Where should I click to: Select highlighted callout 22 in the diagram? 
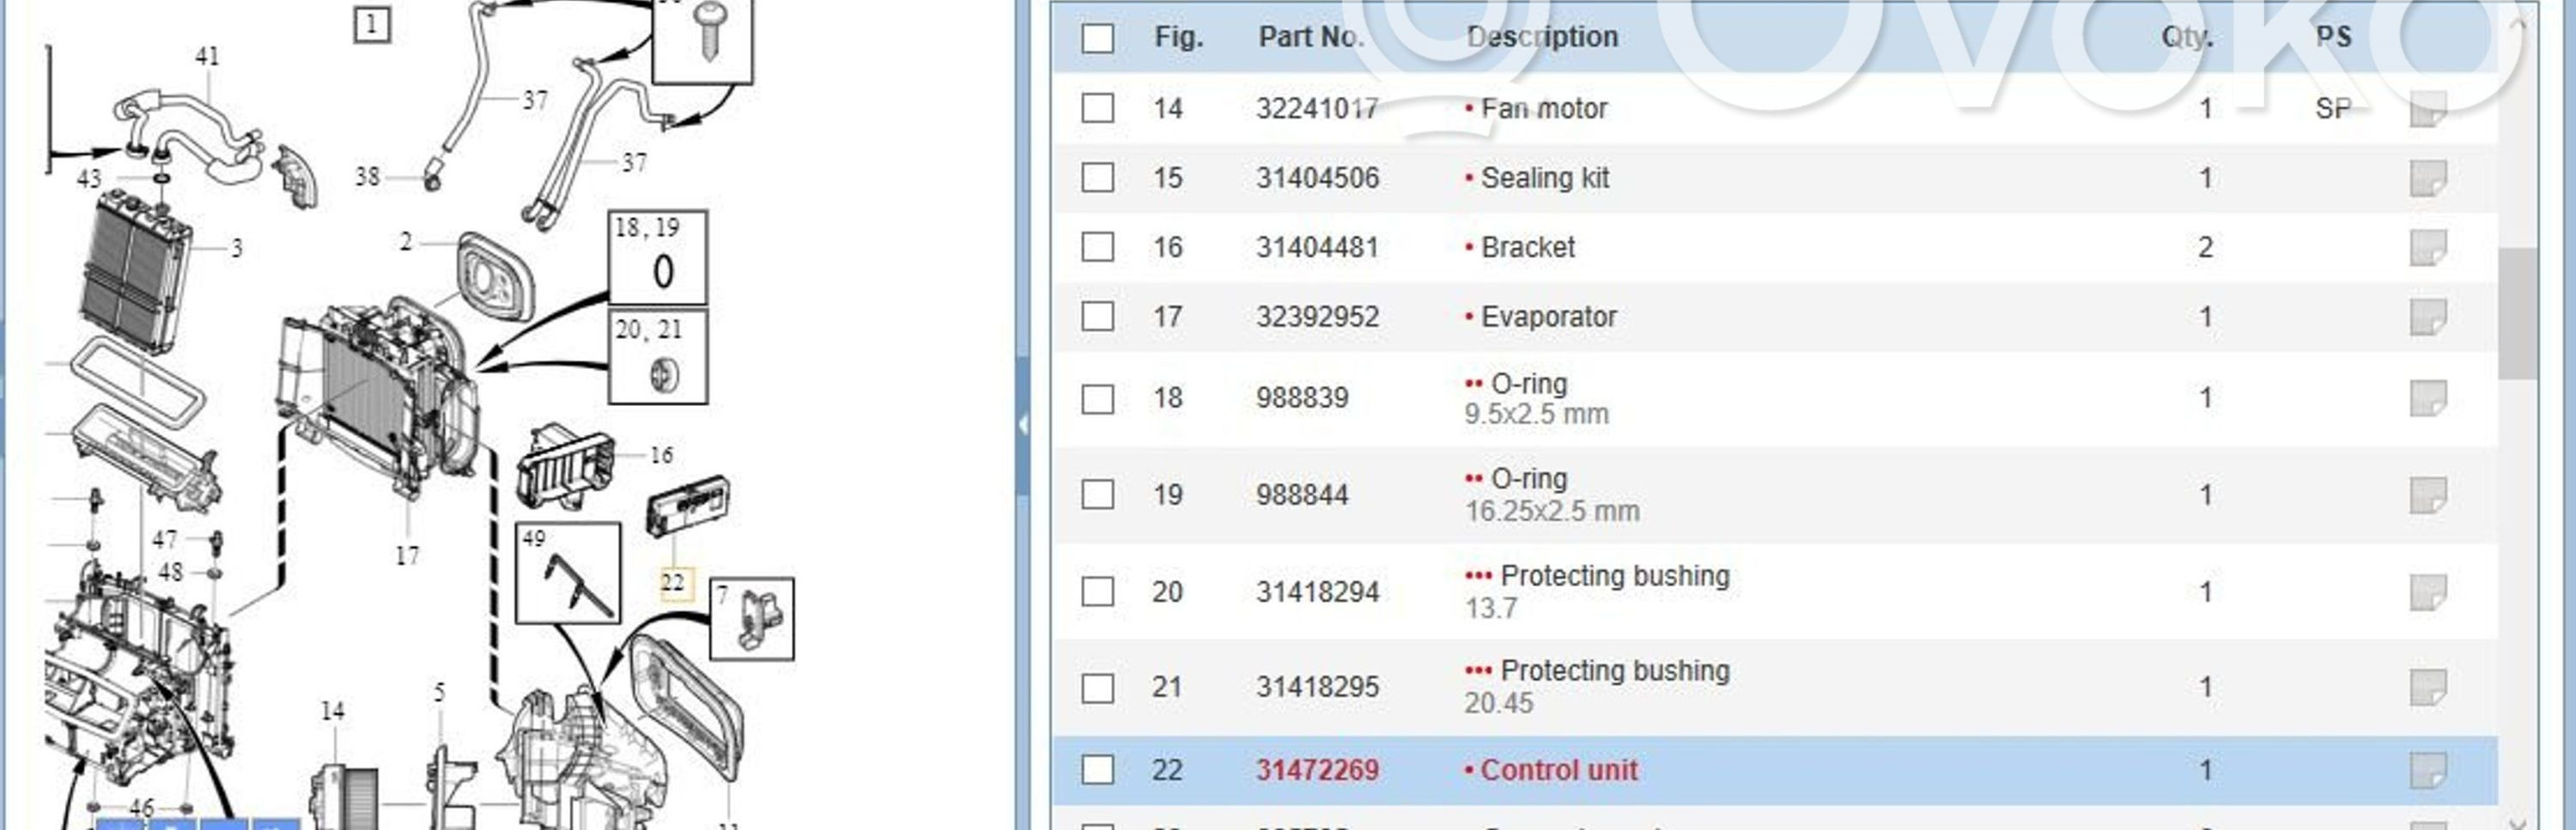click(x=673, y=582)
